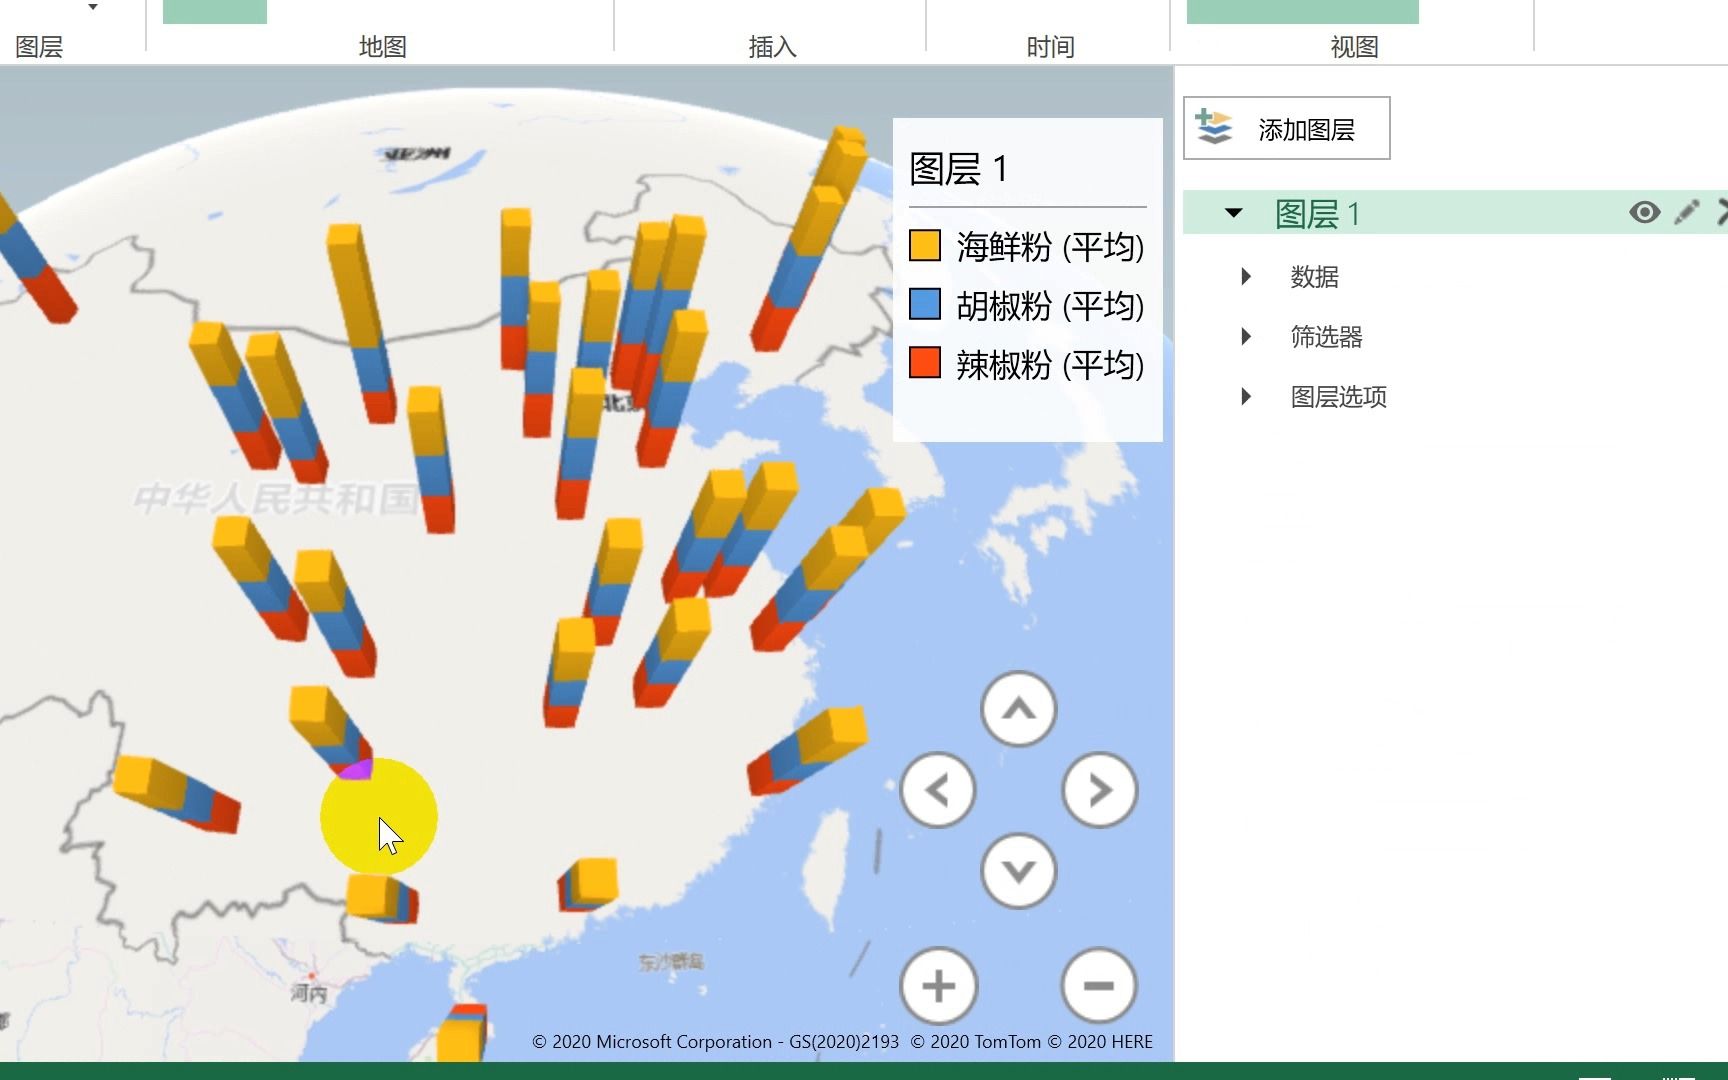Screen dimensions: 1728x1080
Task: Click the 胡椒粉 (平均) legend text
Action: click(1050, 306)
